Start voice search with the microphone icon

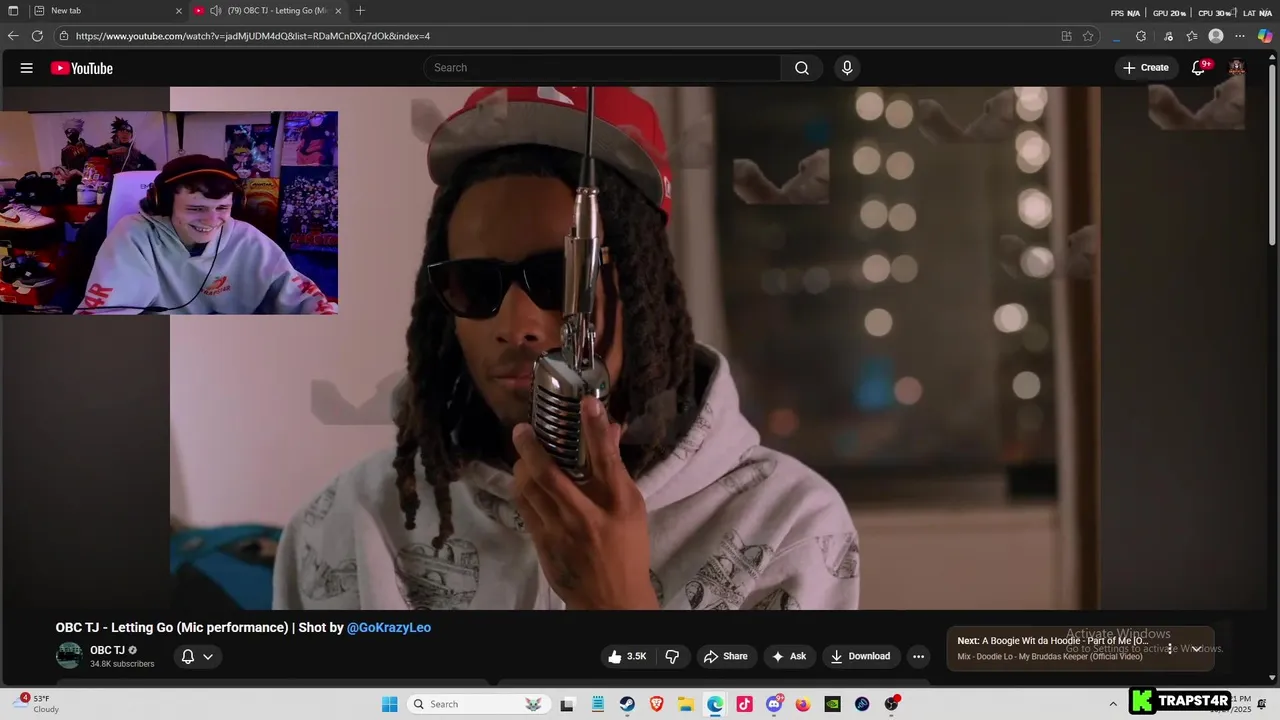847,68
